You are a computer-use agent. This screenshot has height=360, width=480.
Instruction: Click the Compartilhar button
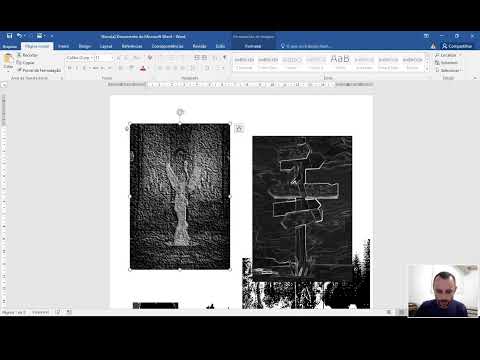point(457,46)
